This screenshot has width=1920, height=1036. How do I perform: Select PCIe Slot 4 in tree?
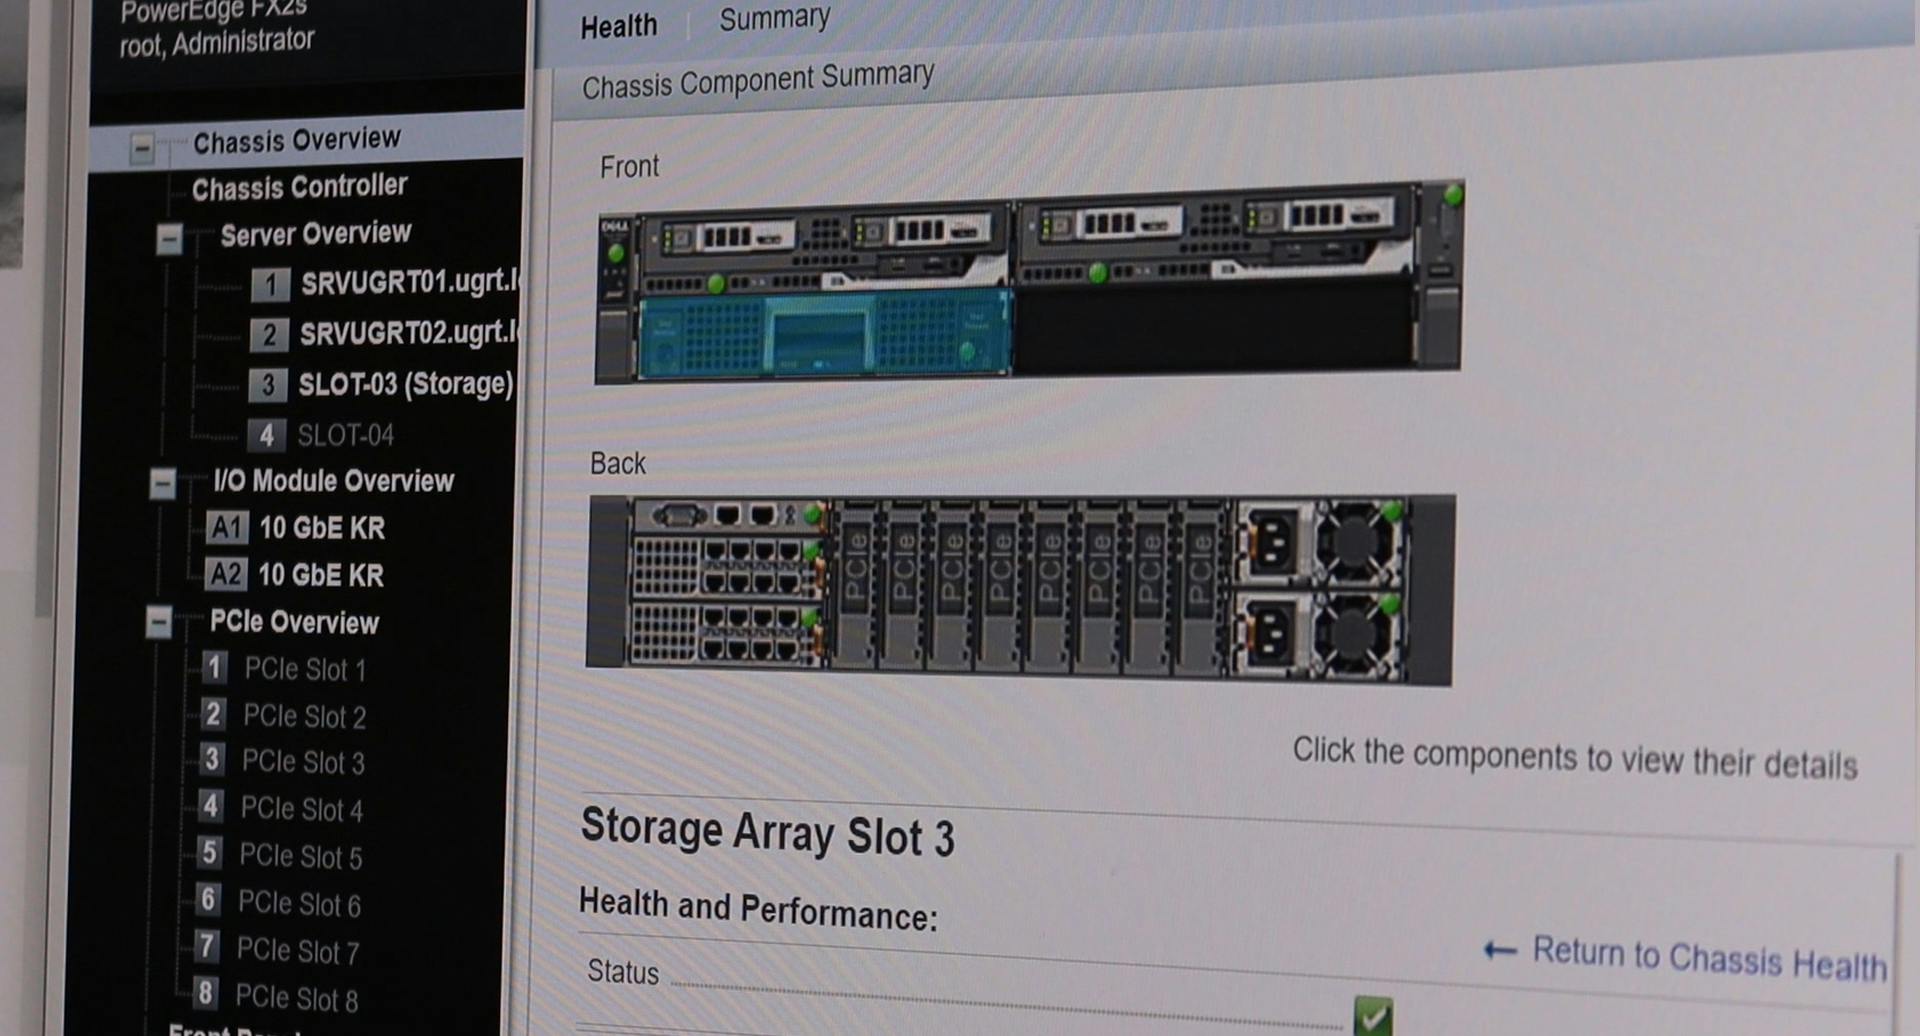[x=301, y=809]
